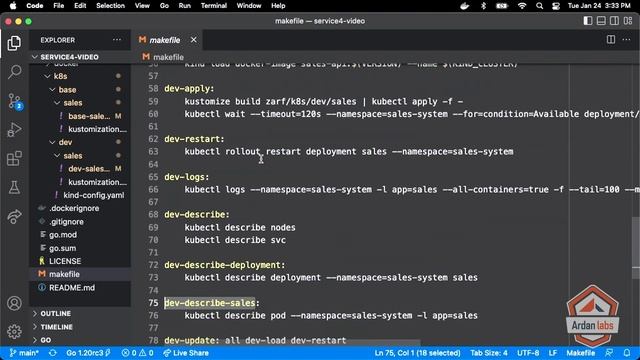Open editor more actions ellipsis
Viewport: 640px width, 360px height.
pos(626,40)
